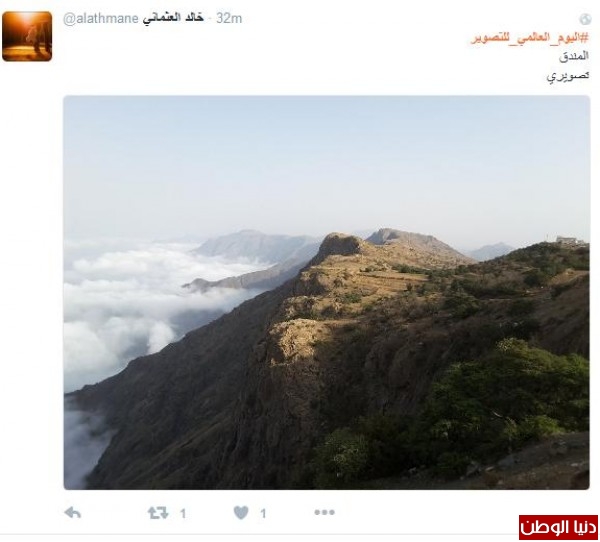View the mountain photo in full size

pos(326,292)
